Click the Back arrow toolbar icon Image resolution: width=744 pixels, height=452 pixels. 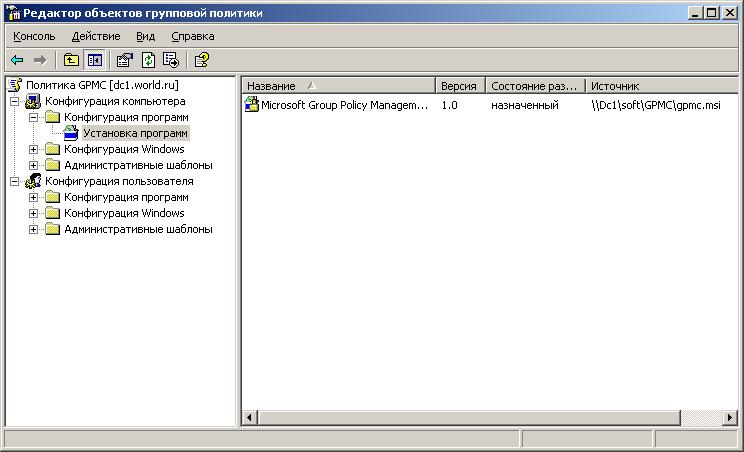[17, 60]
